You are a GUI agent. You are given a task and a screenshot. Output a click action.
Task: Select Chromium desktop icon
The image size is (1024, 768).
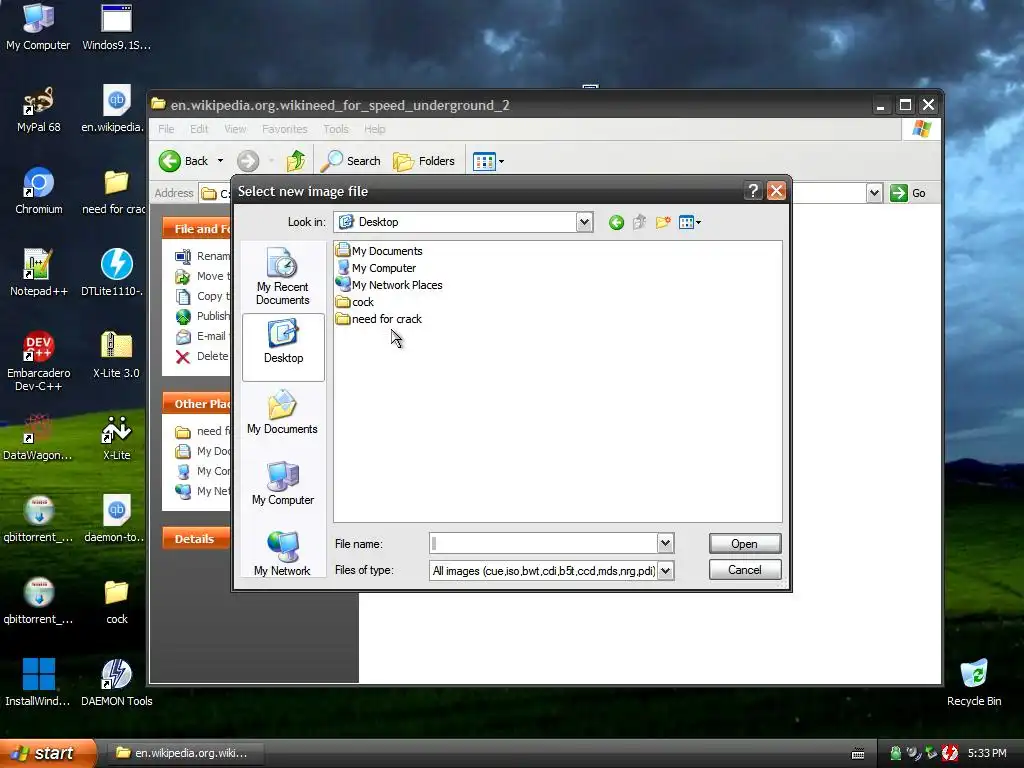click(38, 191)
